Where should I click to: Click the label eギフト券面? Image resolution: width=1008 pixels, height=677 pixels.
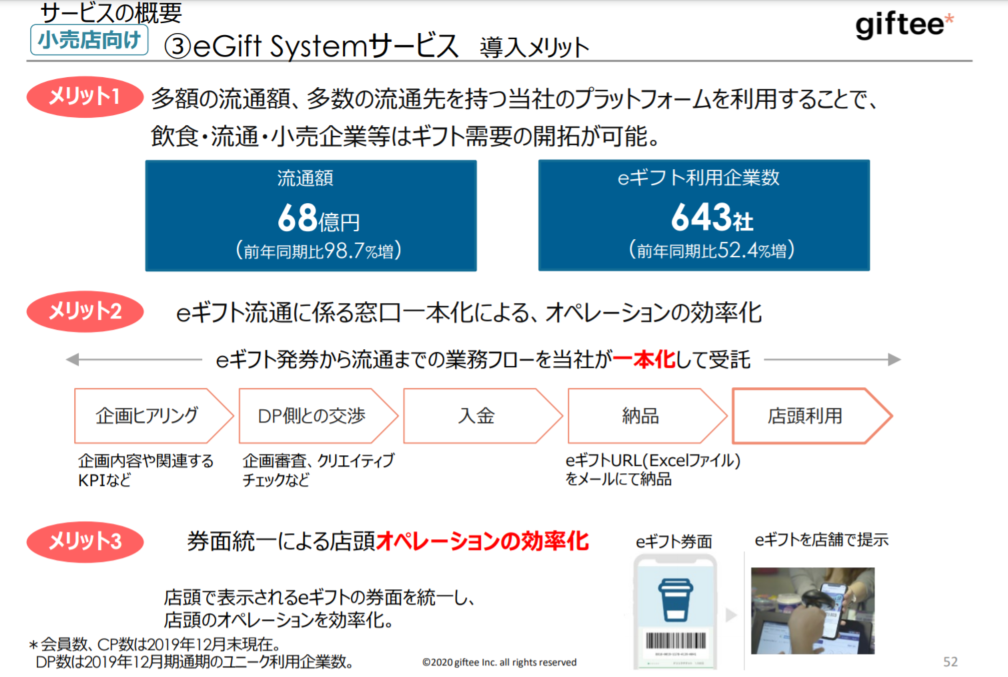[674, 541]
